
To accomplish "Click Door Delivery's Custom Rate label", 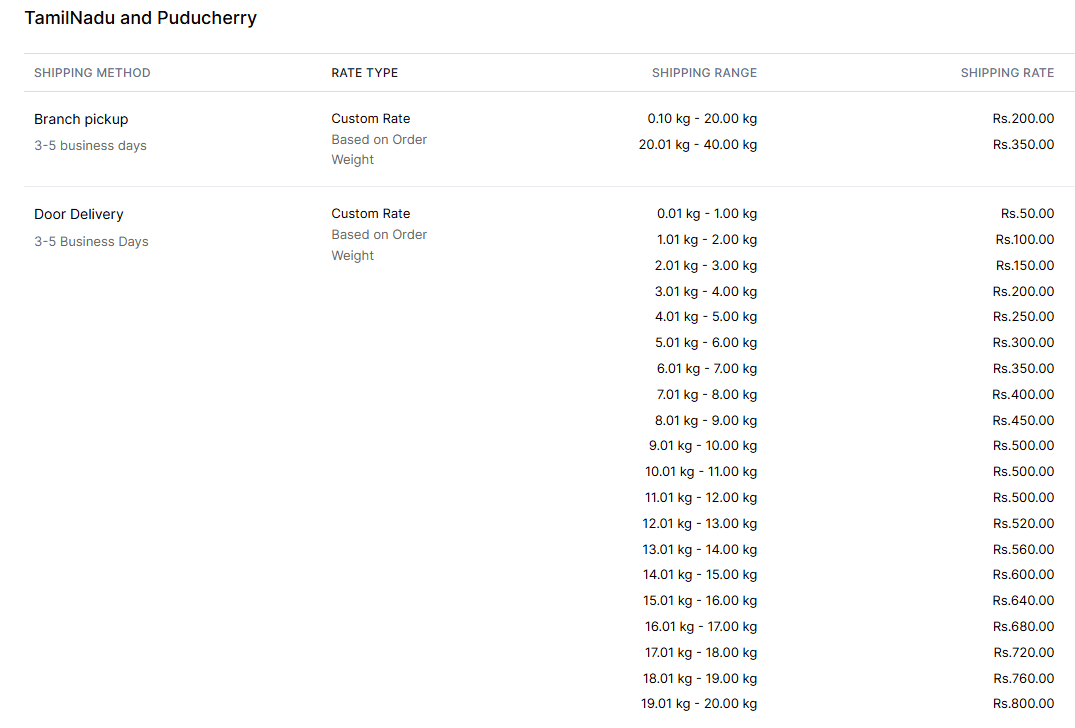I will tap(371, 213).
